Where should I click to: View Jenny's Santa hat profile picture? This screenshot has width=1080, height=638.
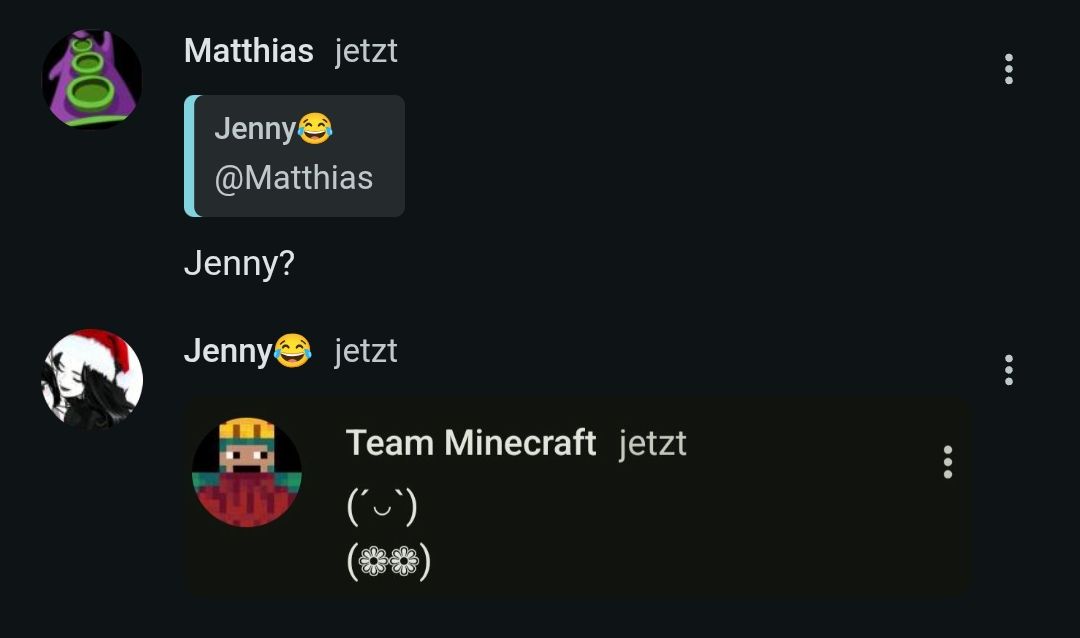(92, 379)
